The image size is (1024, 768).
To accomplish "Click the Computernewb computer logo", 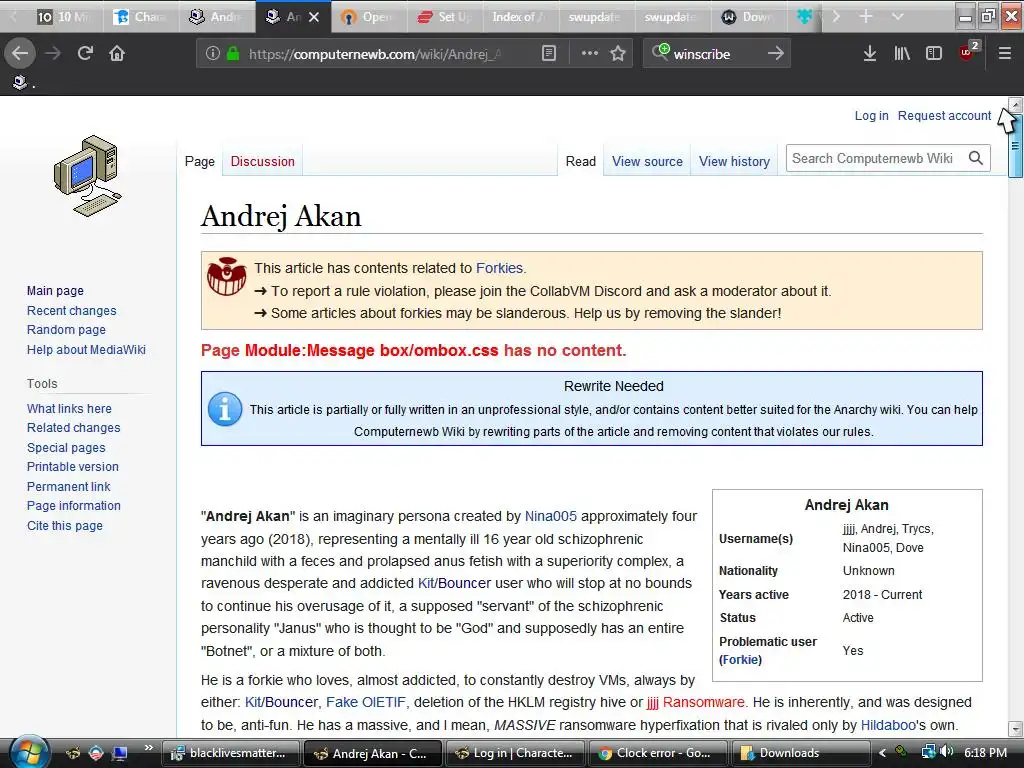I will coord(88,176).
